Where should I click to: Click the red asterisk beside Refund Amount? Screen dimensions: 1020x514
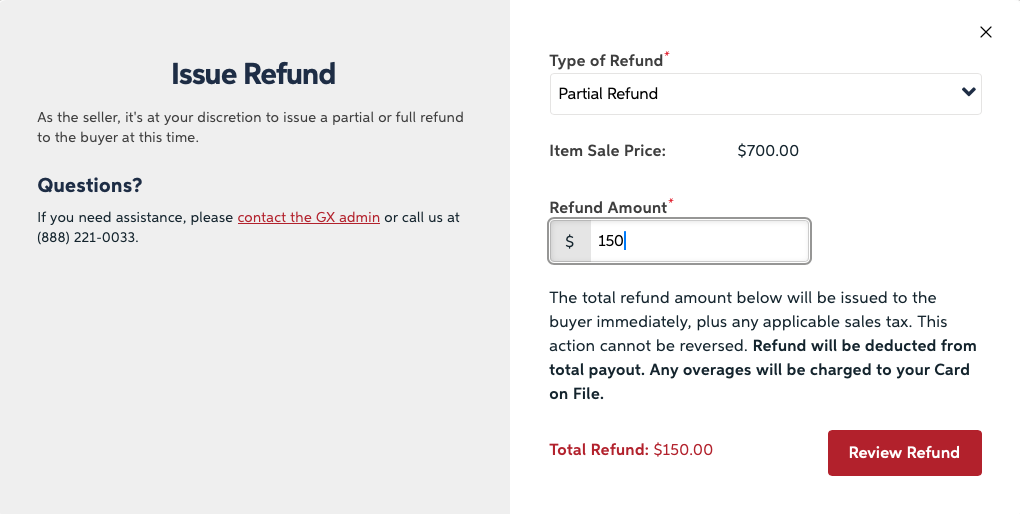tap(671, 203)
